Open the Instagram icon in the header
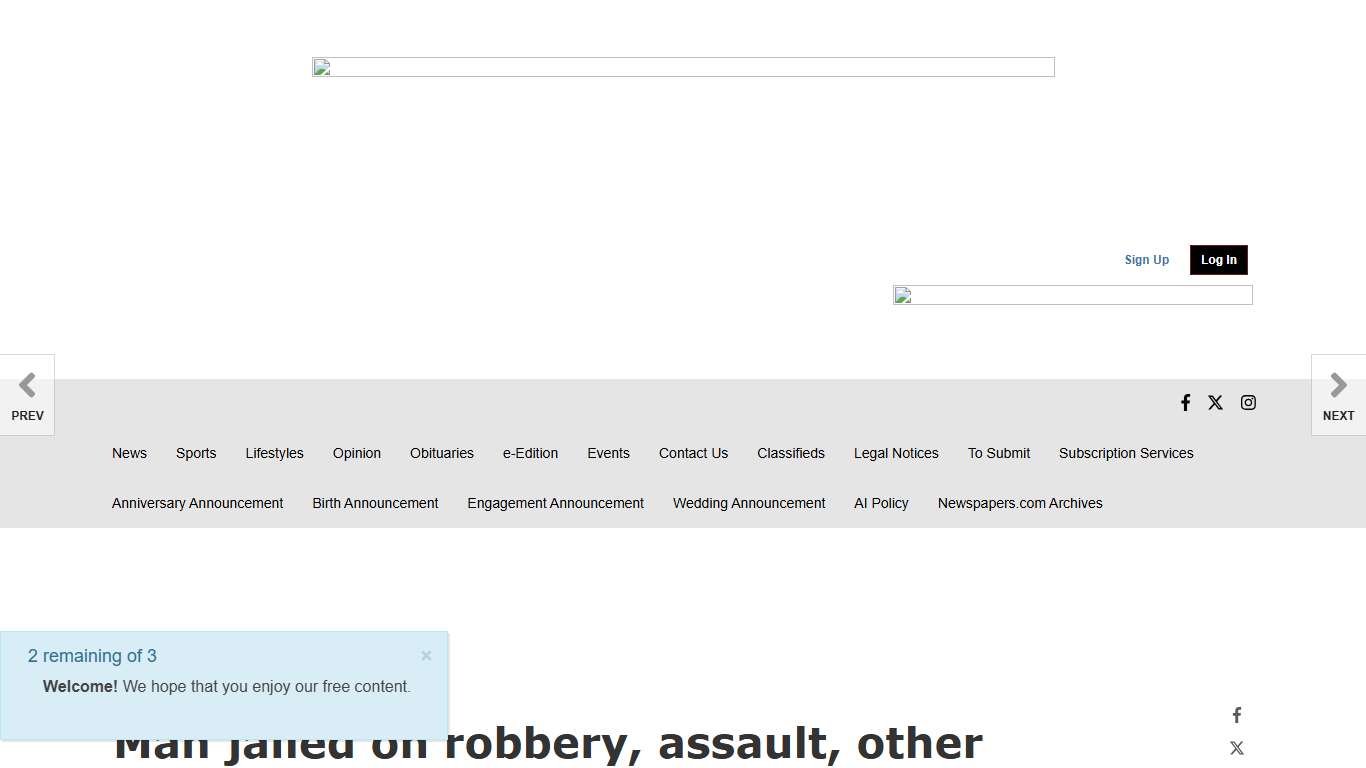Screen dimensions: 1366x768 [1248, 402]
